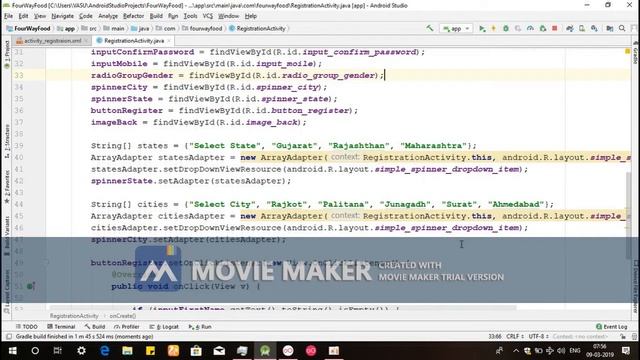
Task: Click the src breadcrumb folder
Action: pos(89,28)
